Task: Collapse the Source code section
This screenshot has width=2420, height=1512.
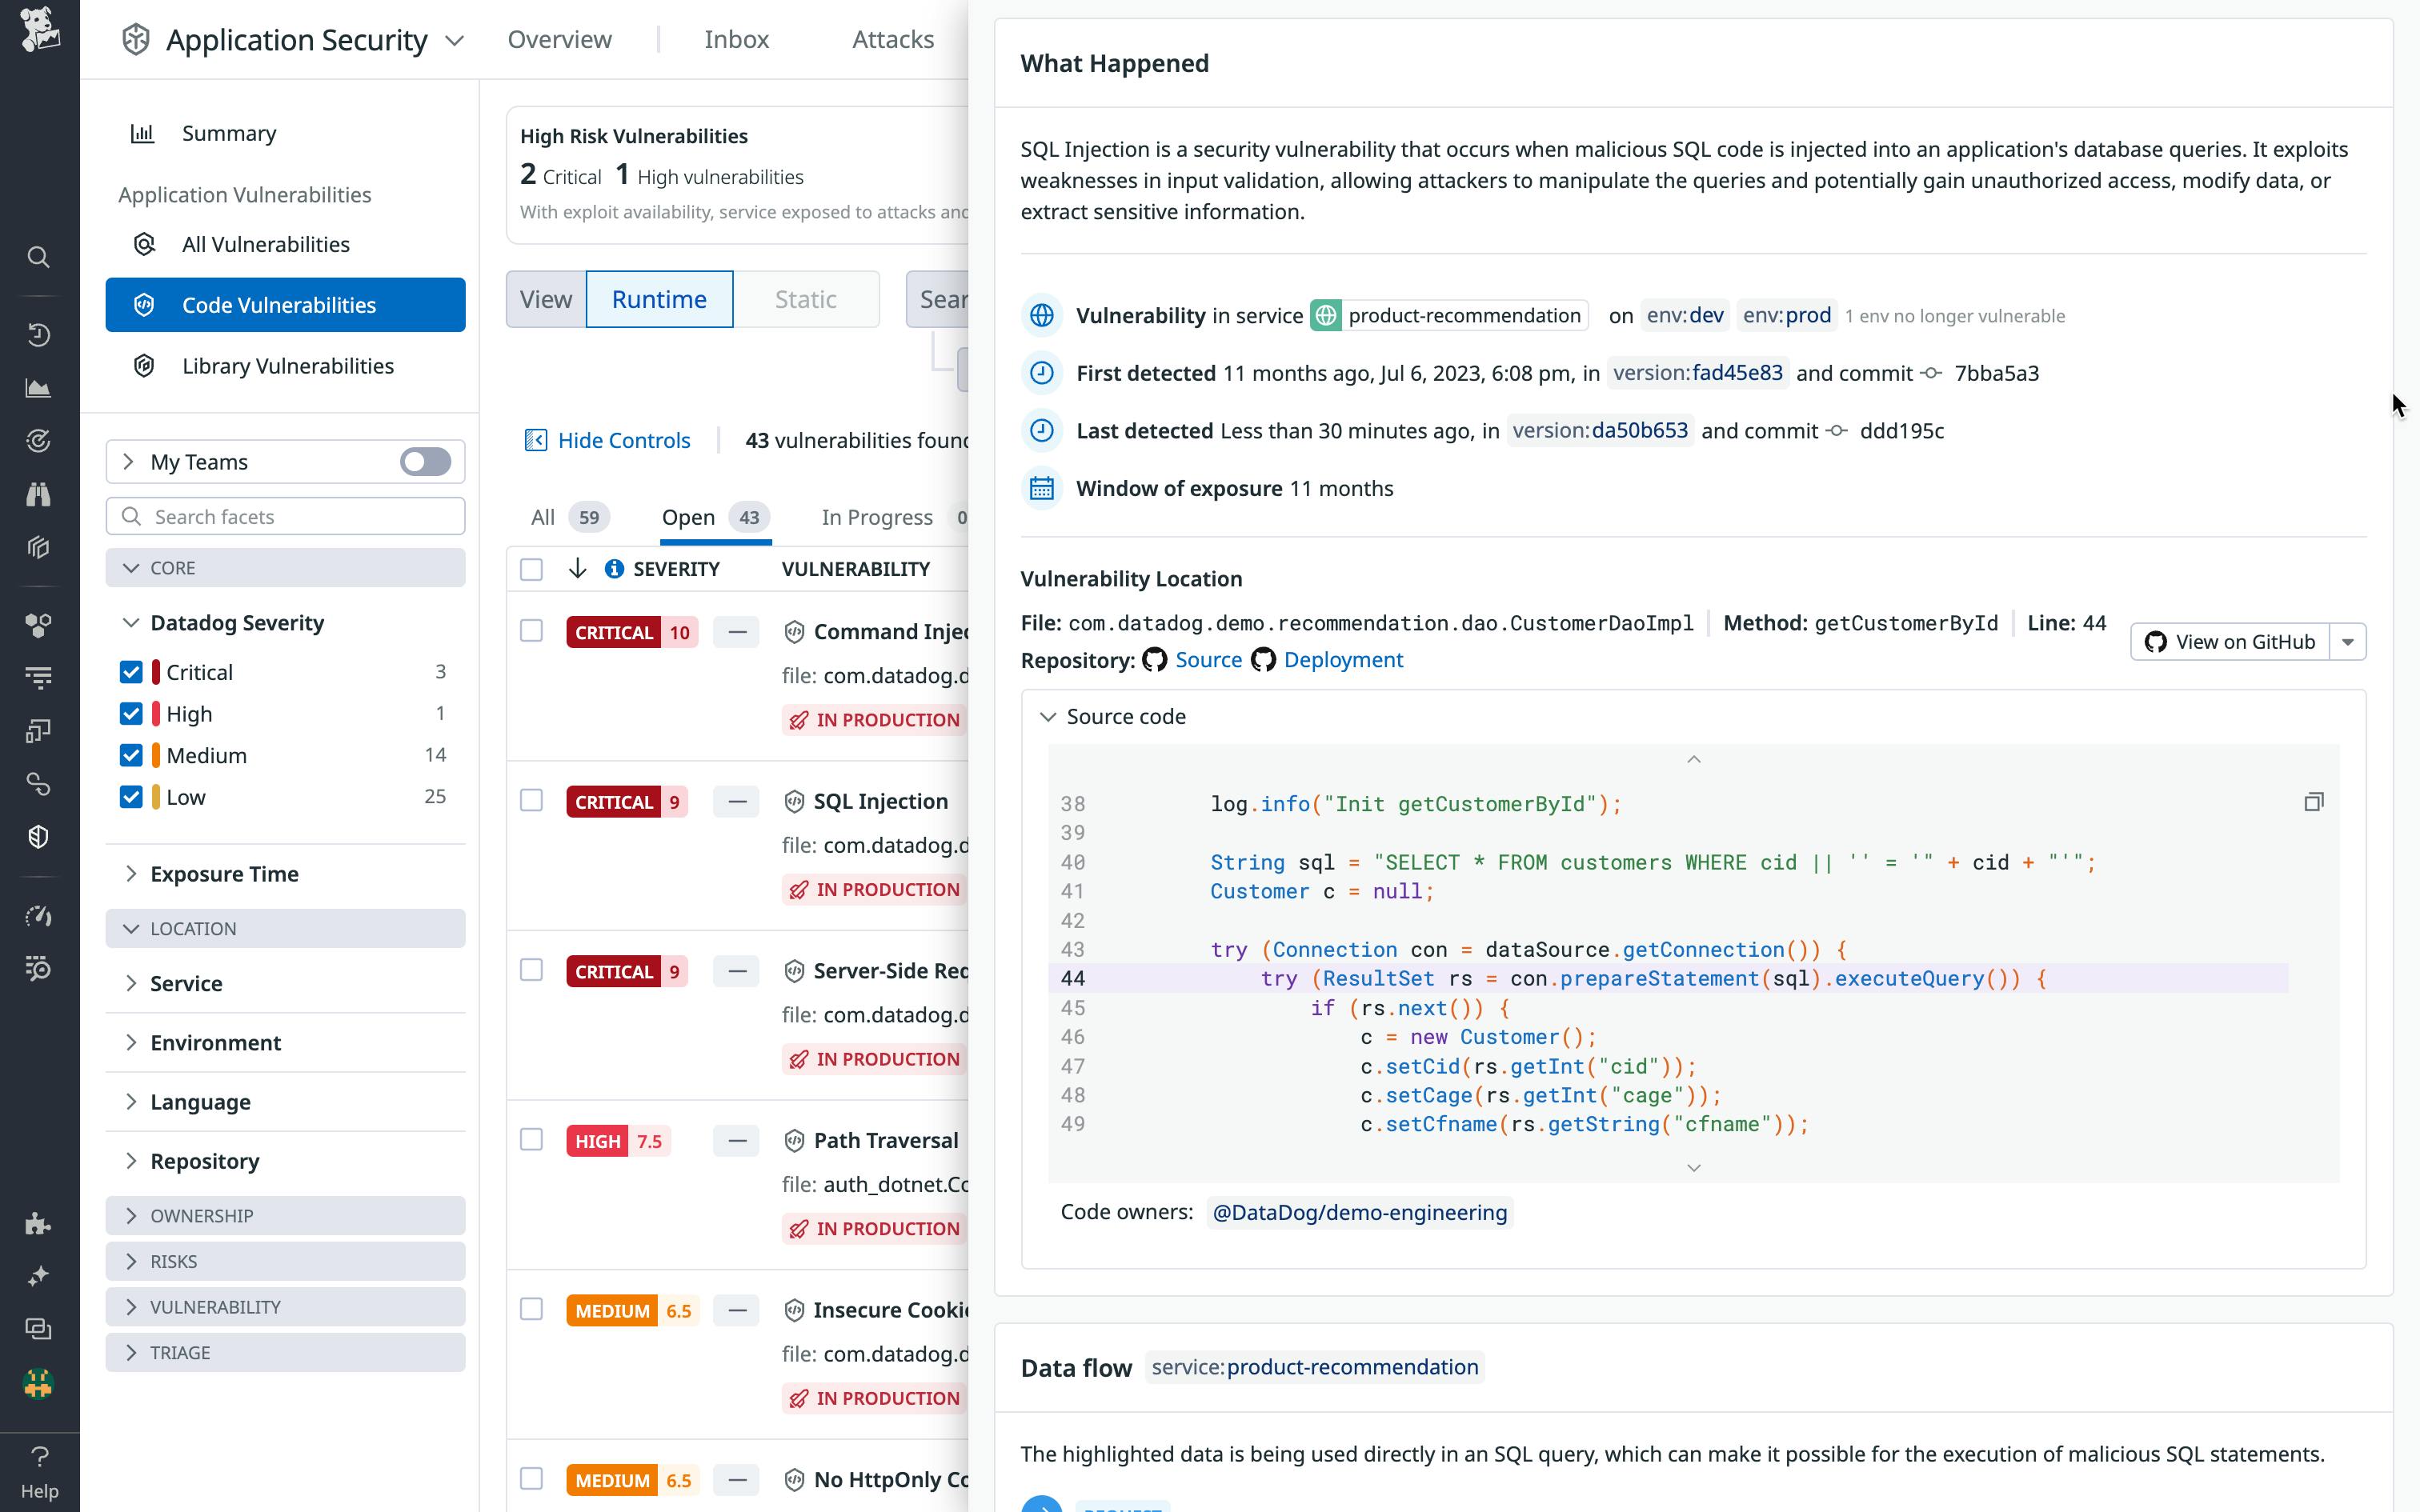Action: tap(1048, 716)
